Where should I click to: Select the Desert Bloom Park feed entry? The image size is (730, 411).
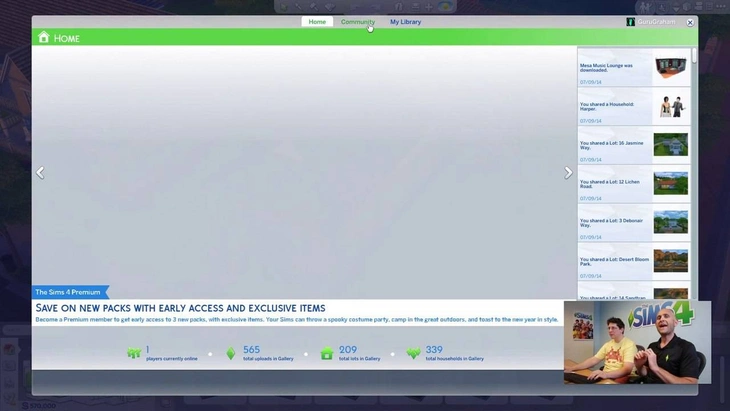point(614,261)
